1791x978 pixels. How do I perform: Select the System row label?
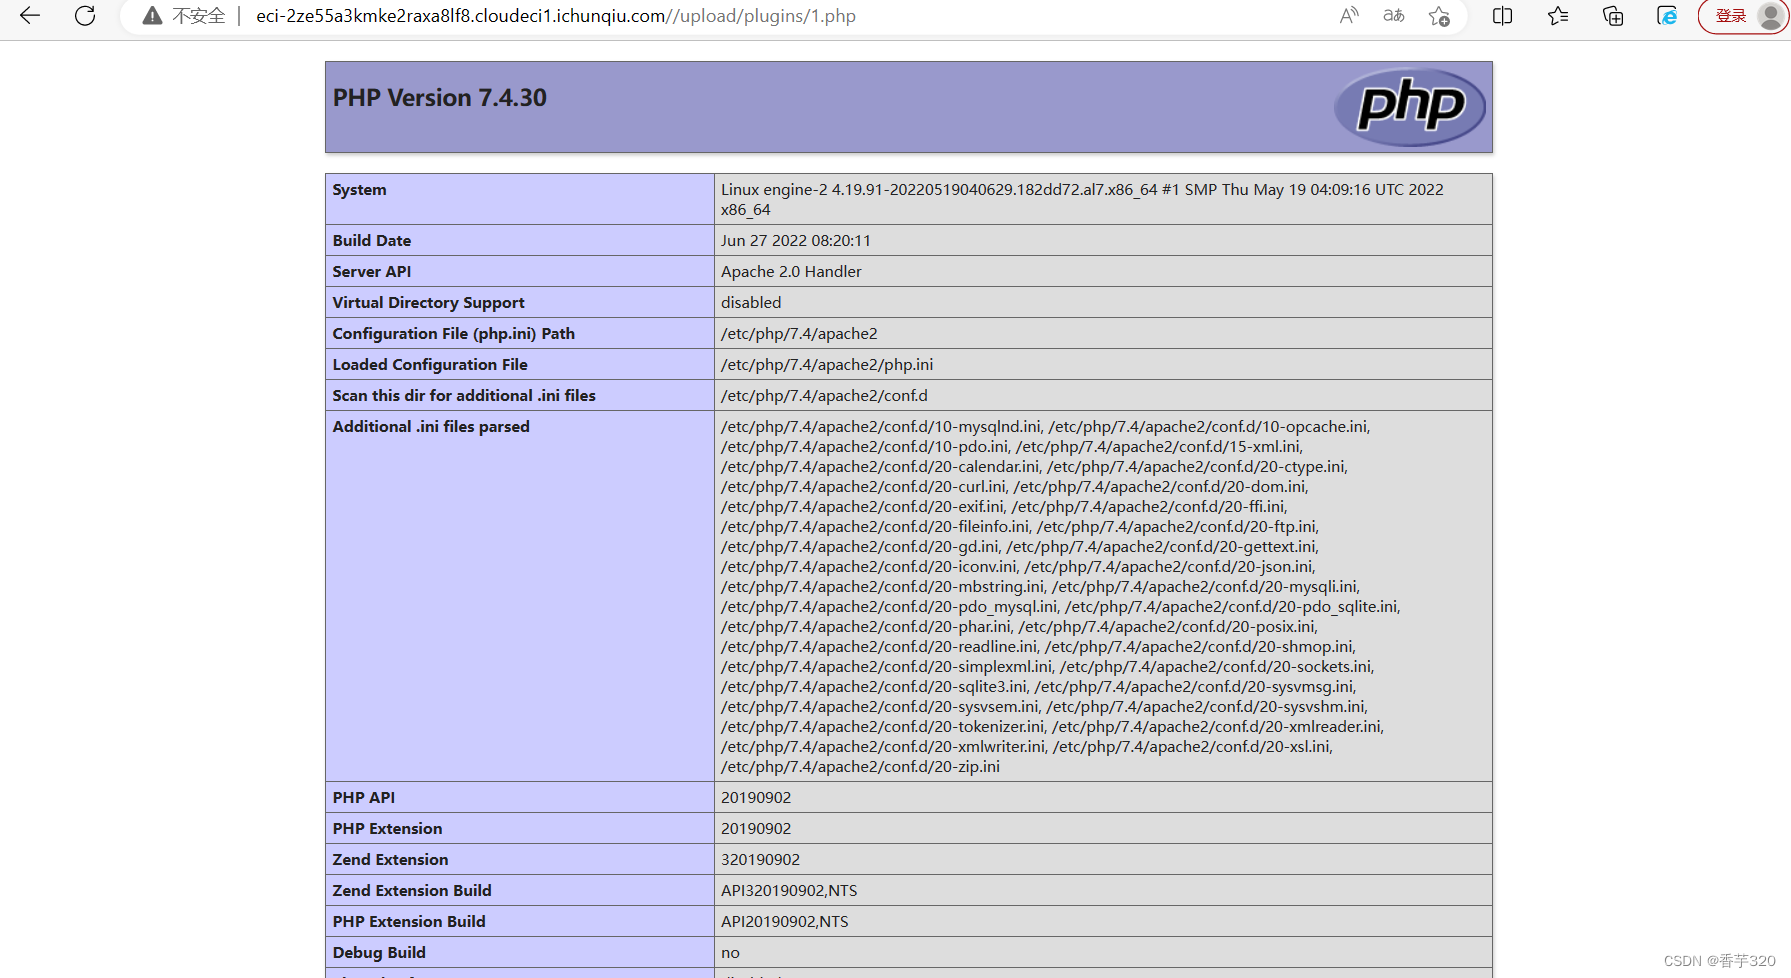click(x=360, y=190)
